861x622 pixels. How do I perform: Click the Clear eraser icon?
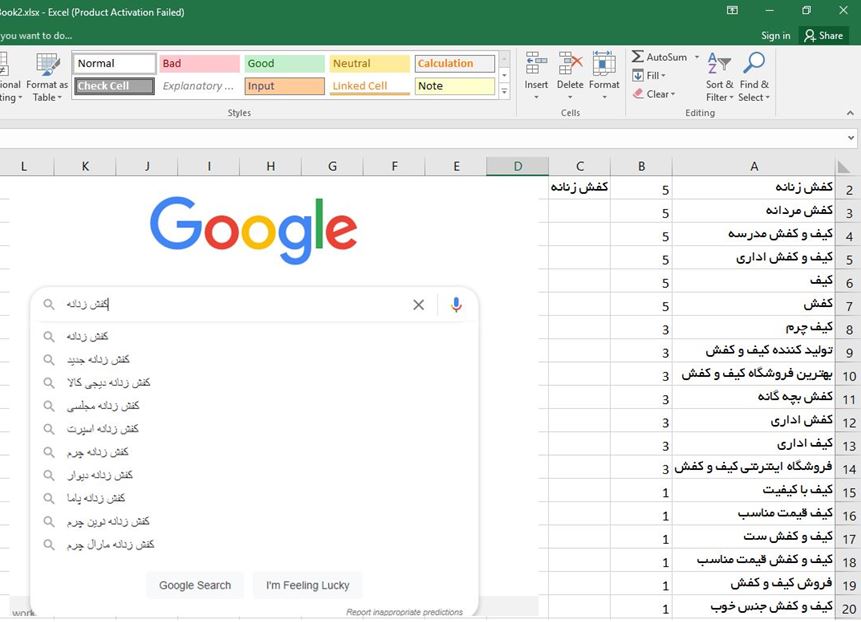click(x=638, y=94)
